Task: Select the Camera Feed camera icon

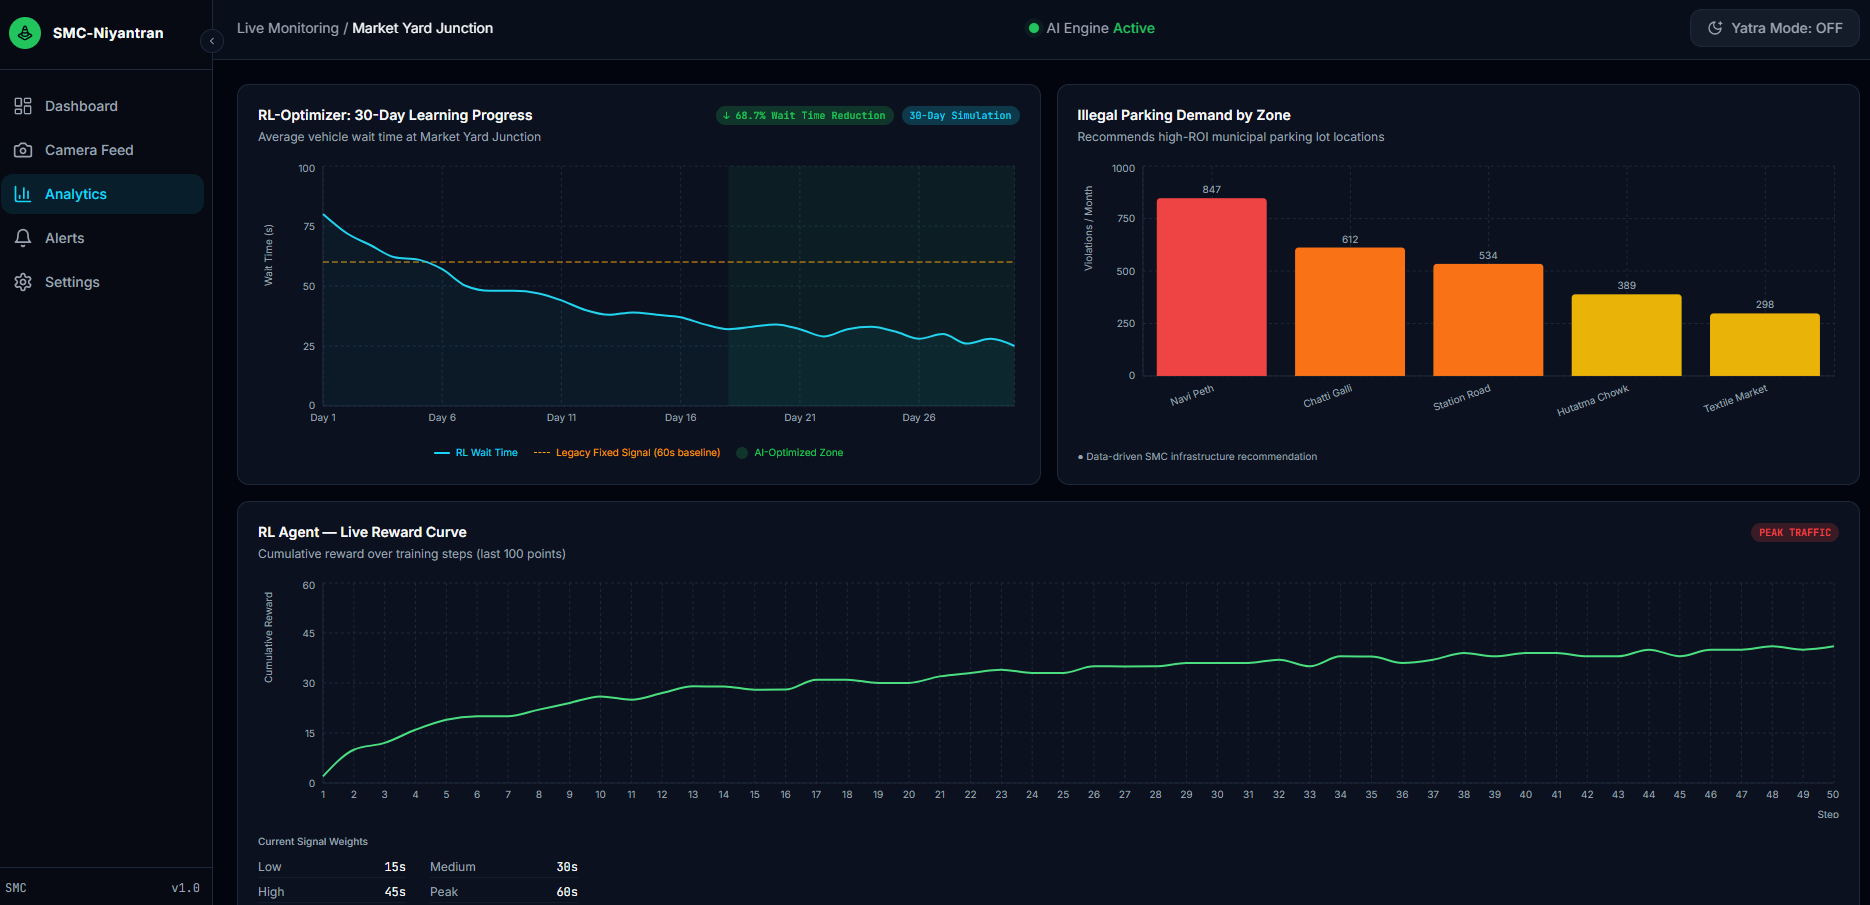Action: [x=23, y=150]
